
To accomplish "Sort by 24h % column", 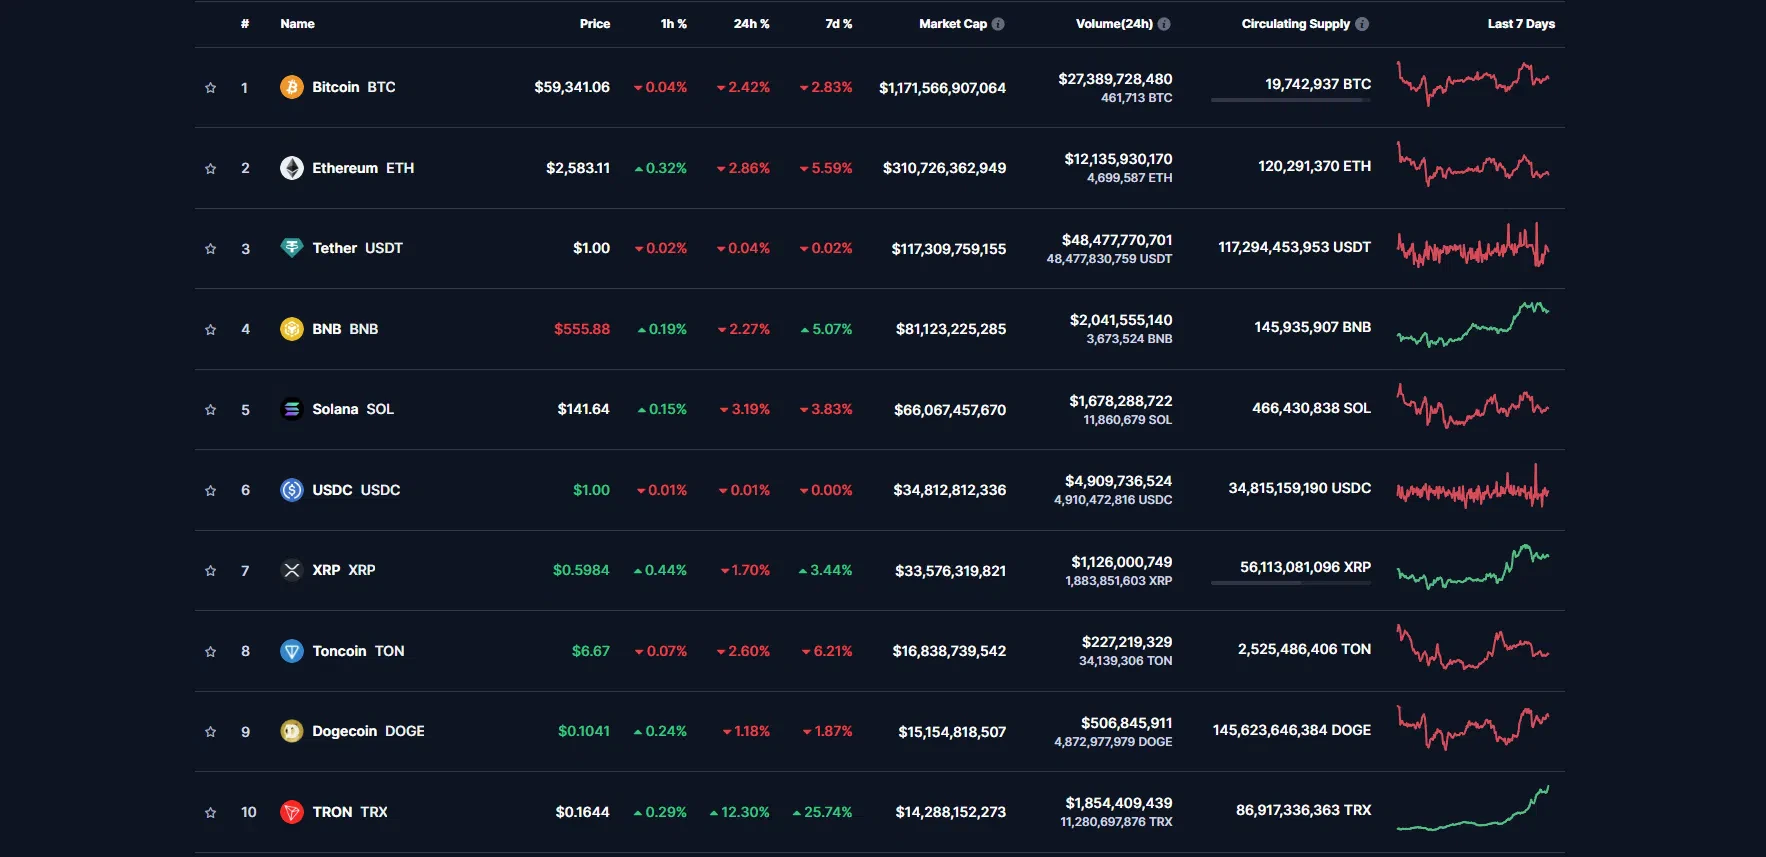I will click(752, 24).
